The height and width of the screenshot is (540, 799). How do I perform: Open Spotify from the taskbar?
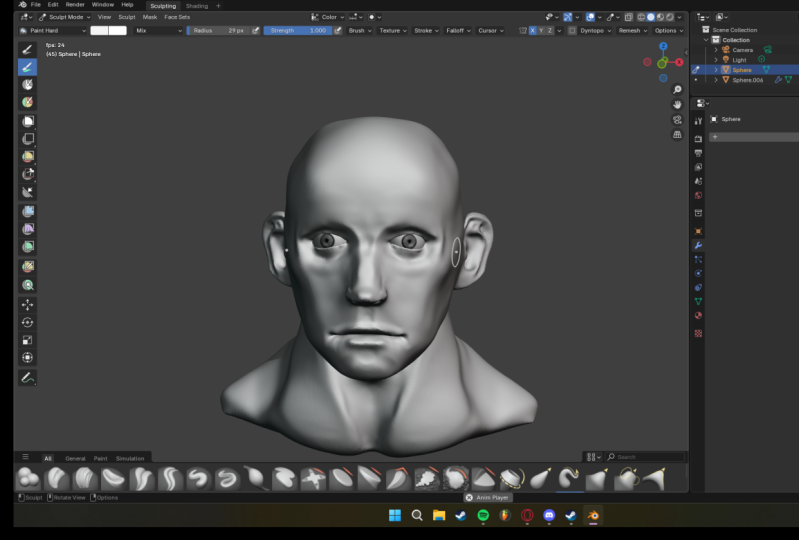483,516
